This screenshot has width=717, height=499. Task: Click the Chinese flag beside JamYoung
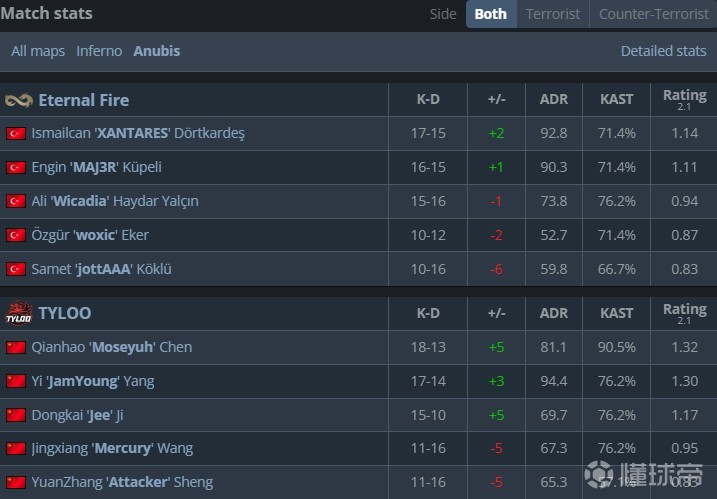tap(15, 381)
